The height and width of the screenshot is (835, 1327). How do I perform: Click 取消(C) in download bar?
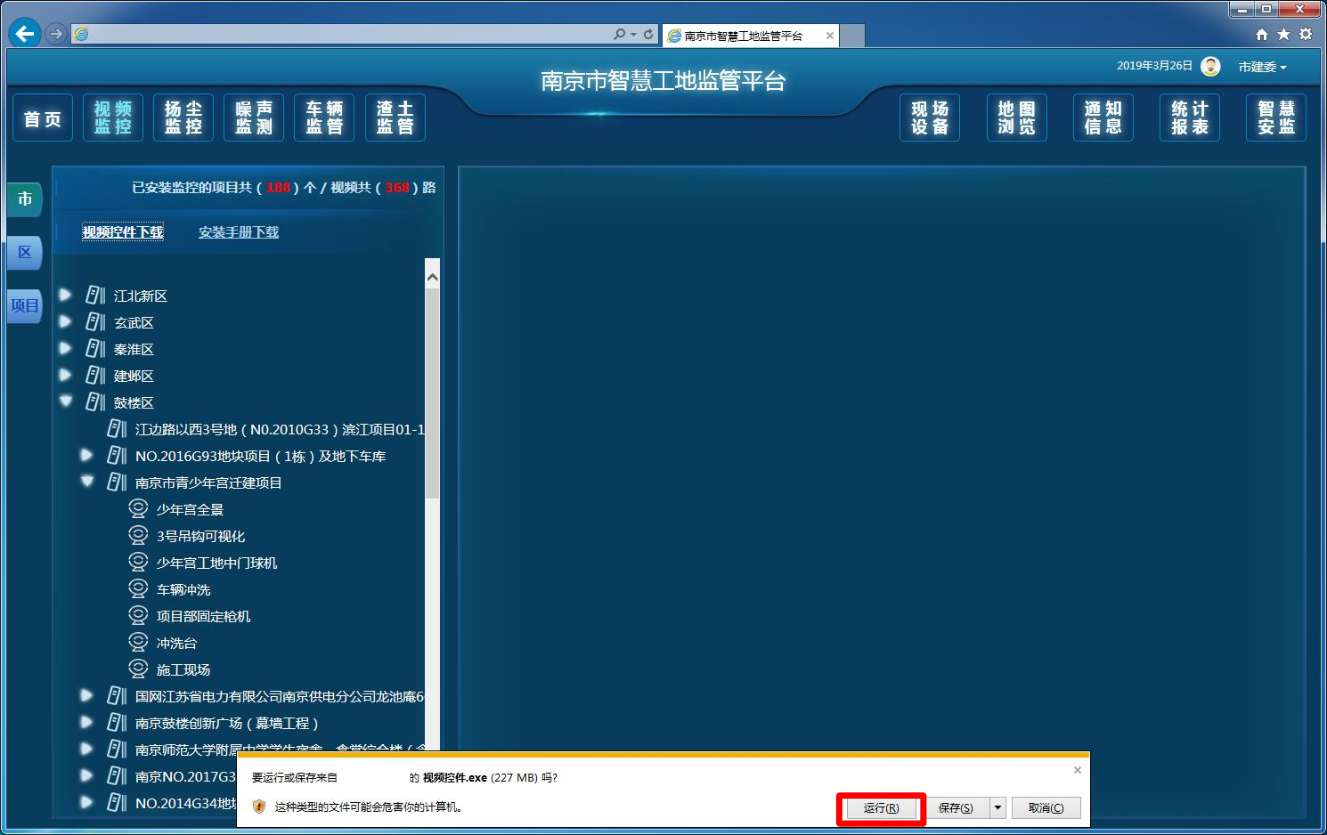pos(1046,808)
